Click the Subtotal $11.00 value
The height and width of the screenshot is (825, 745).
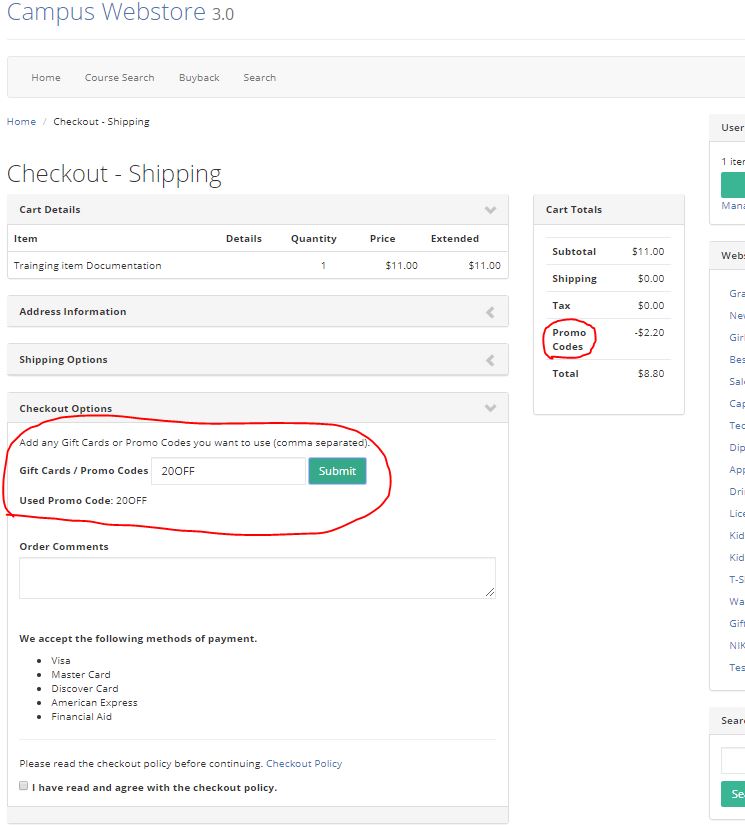[x=648, y=251]
